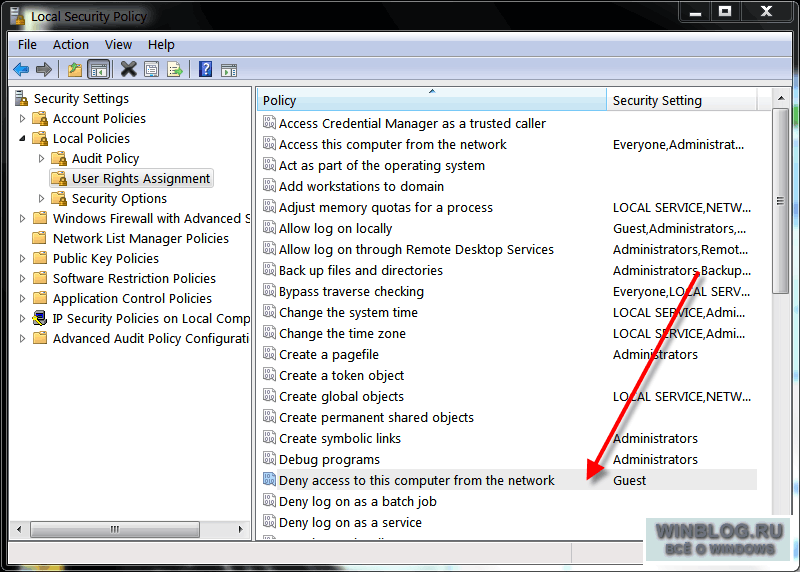Click the policy icon beside Debug programs

coord(269,458)
